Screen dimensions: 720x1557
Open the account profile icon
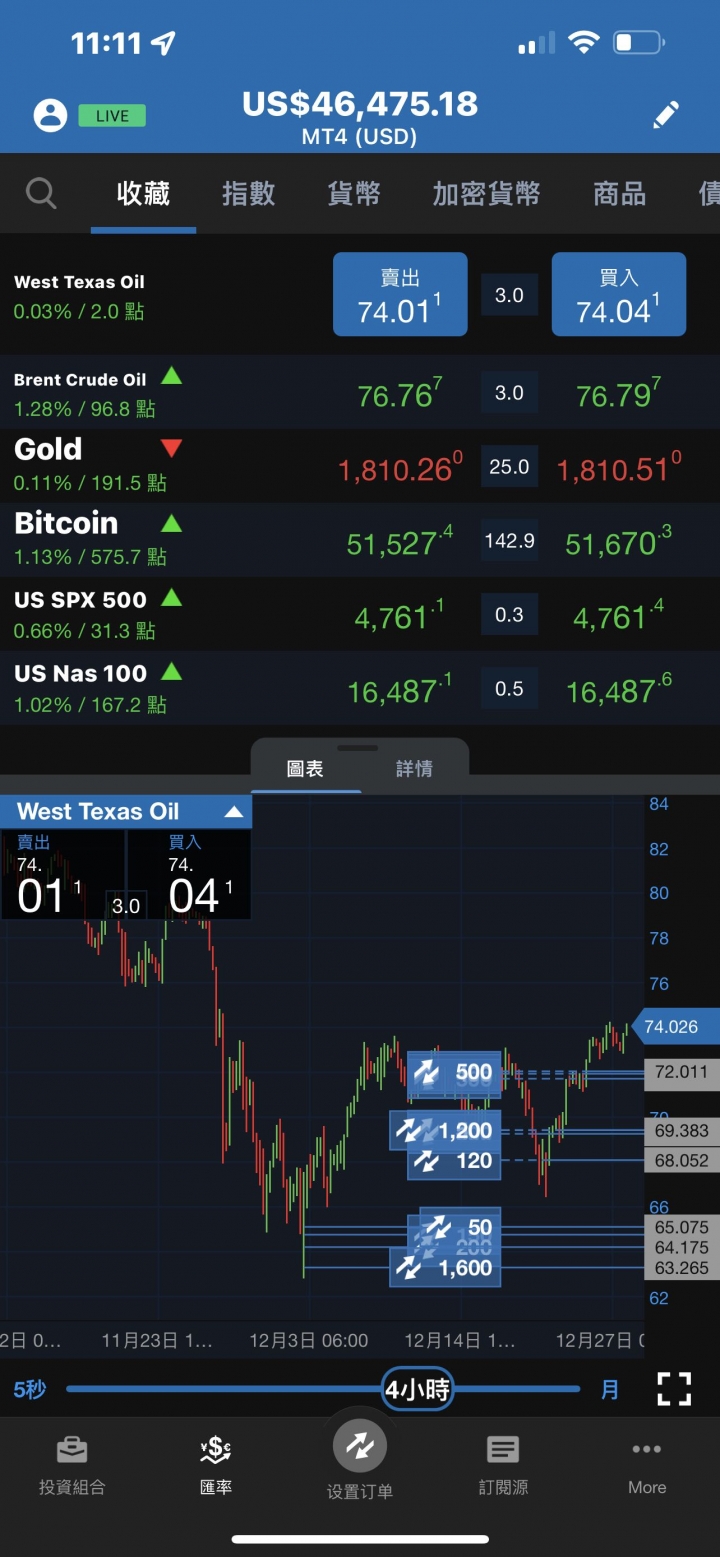pyautogui.click(x=50, y=116)
